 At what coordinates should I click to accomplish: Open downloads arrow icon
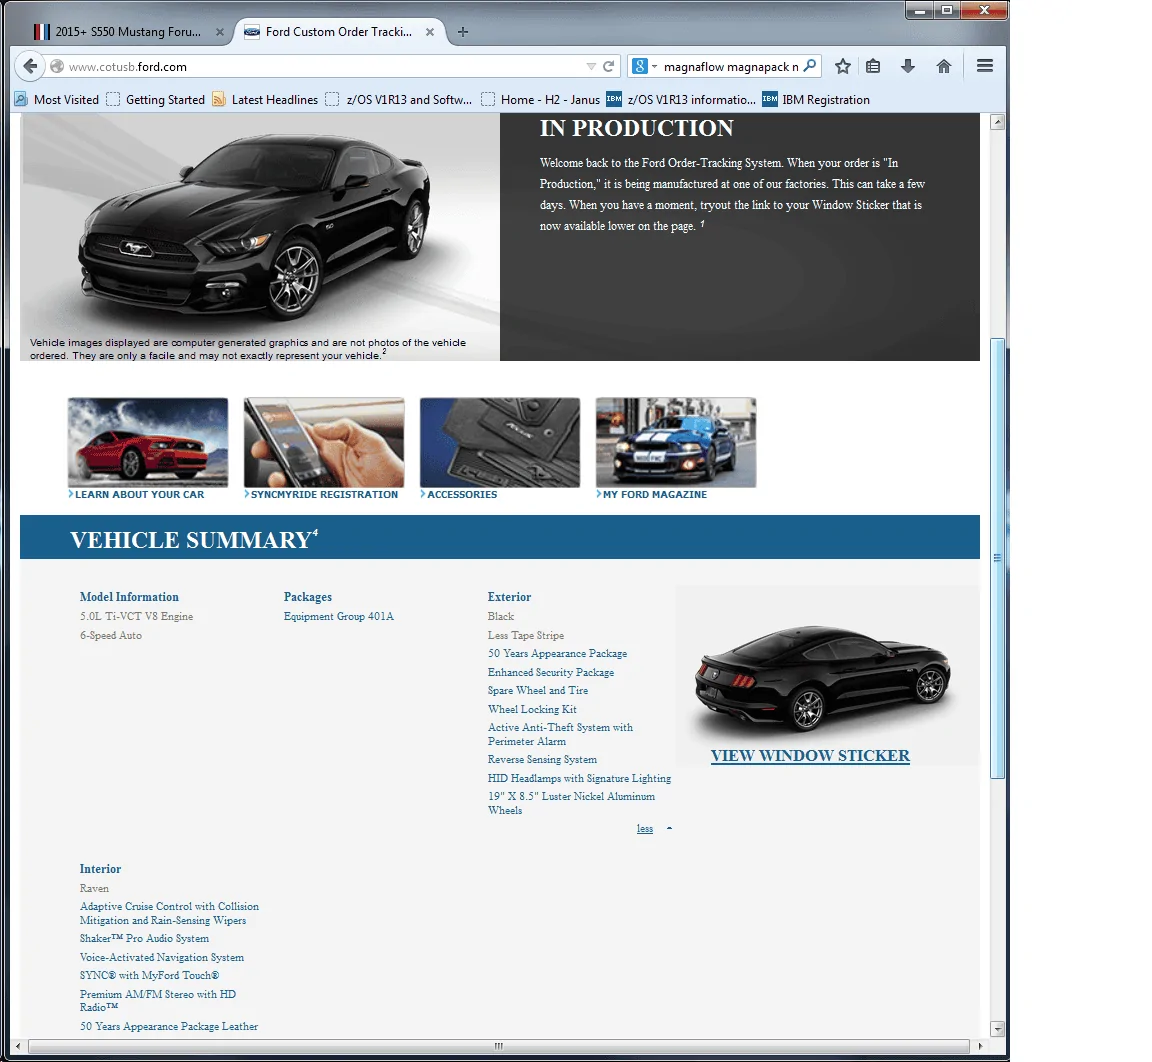coord(908,66)
